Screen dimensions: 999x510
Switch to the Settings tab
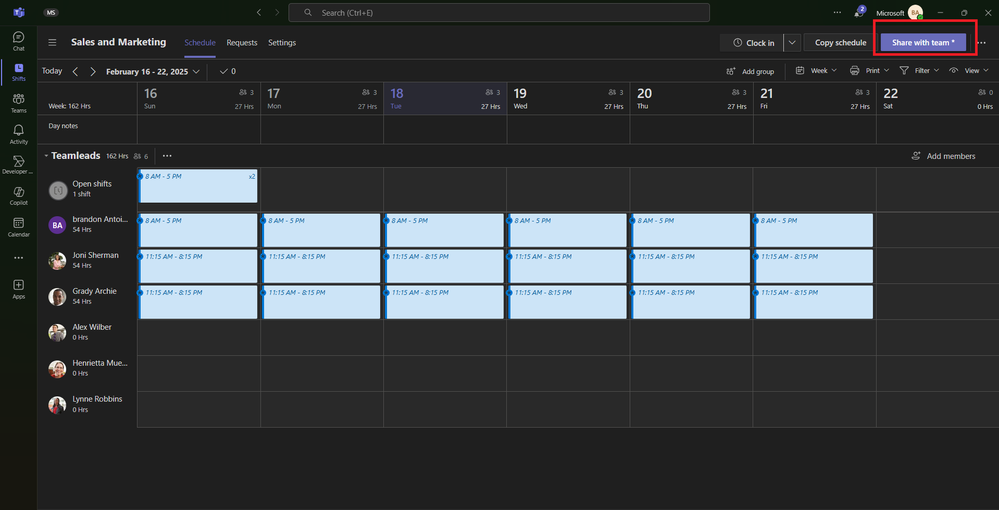pos(282,43)
